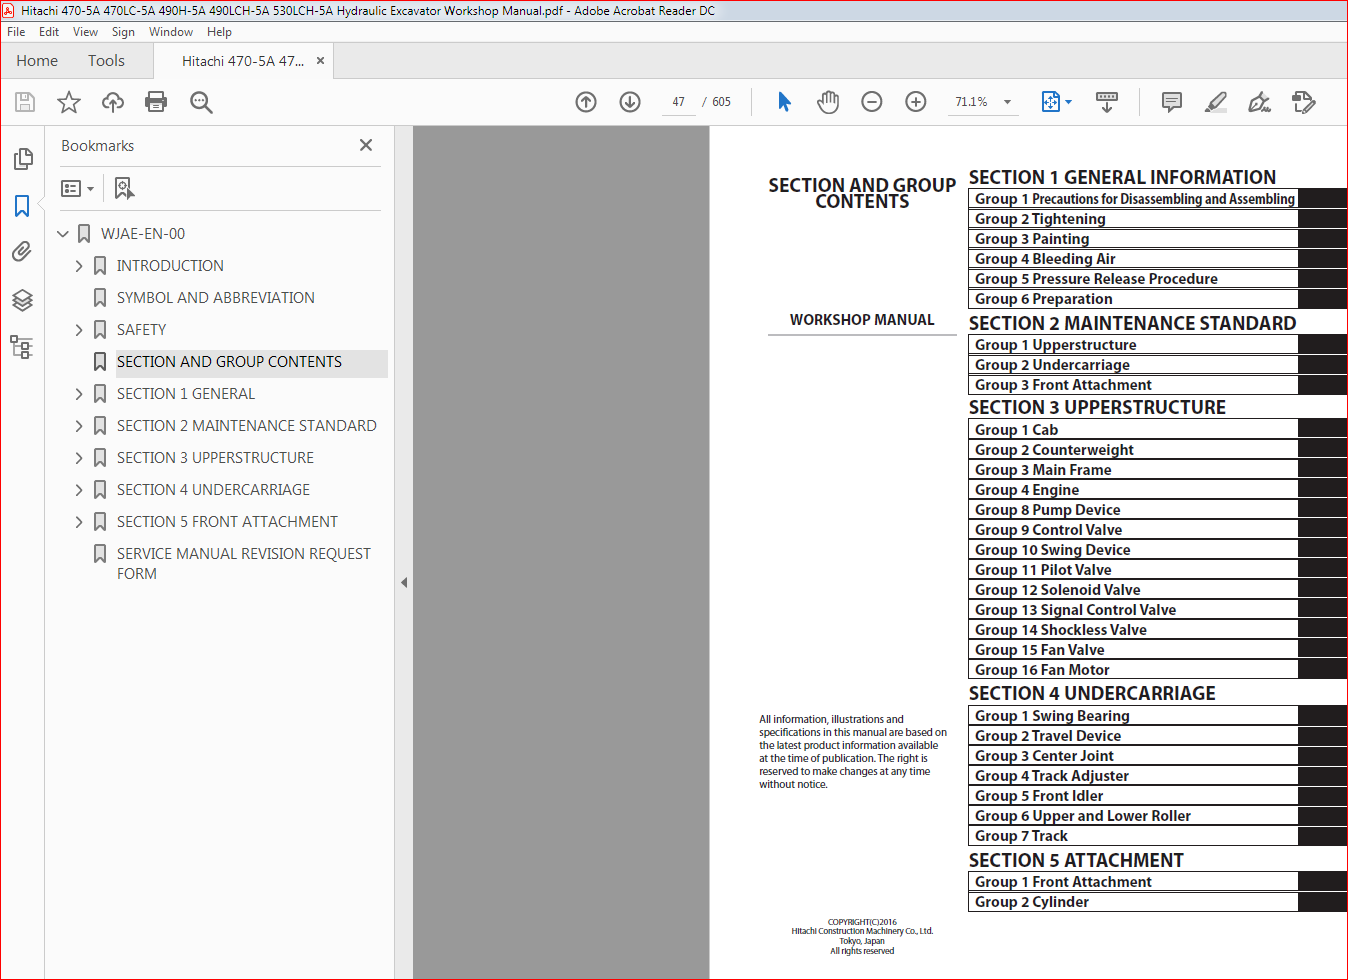The width and height of the screenshot is (1348, 980).
Task: Click the Sign document pen icon
Action: [1260, 102]
